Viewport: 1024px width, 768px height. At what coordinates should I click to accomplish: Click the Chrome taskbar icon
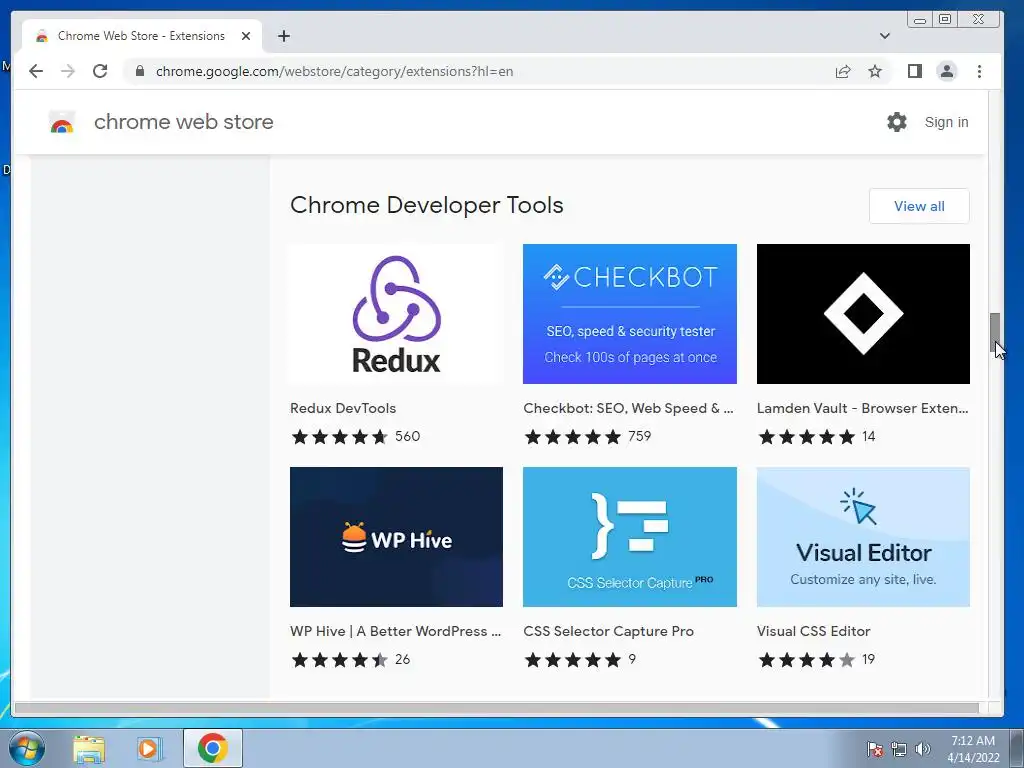point(213,748)
